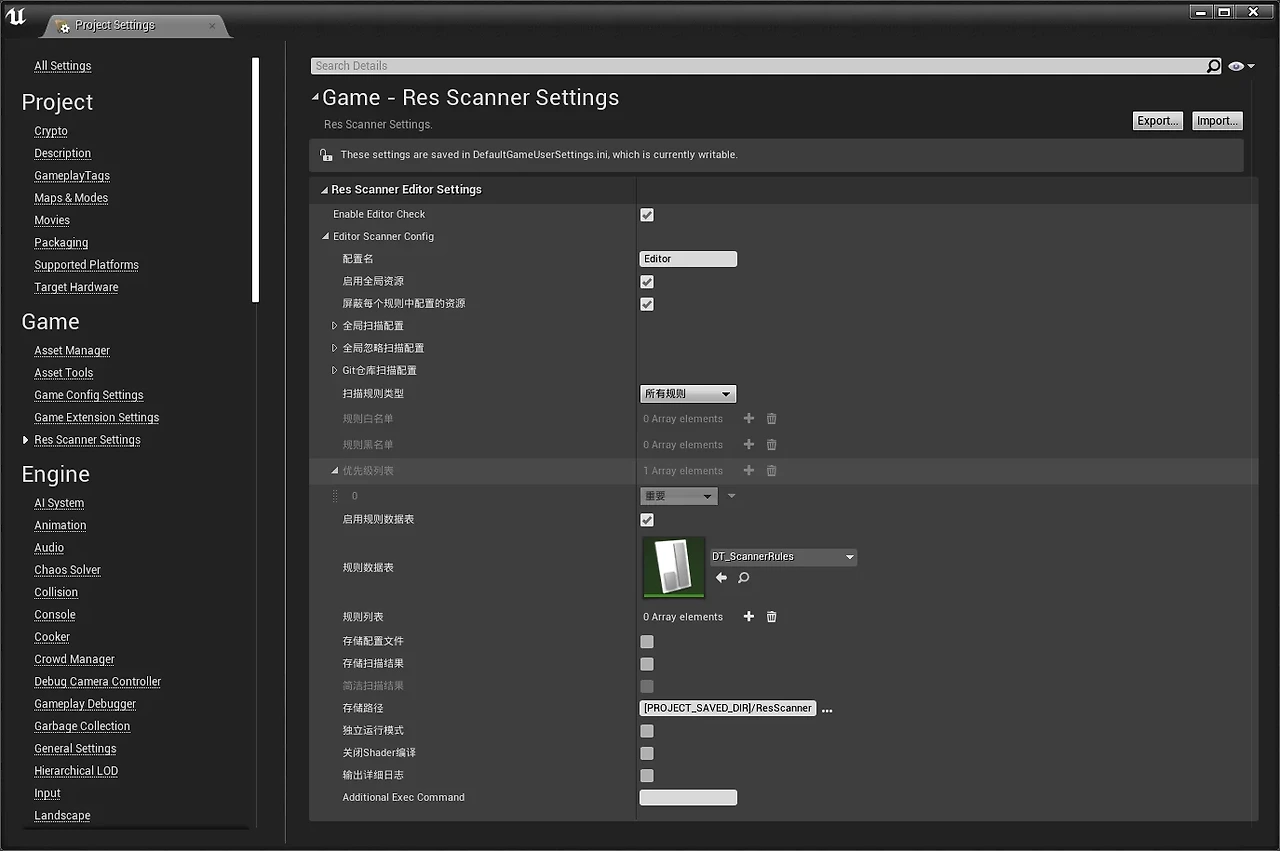This screenshot has width=1280, height=851.
Task: Click the Additional Exec Command field
Action: 688,798
